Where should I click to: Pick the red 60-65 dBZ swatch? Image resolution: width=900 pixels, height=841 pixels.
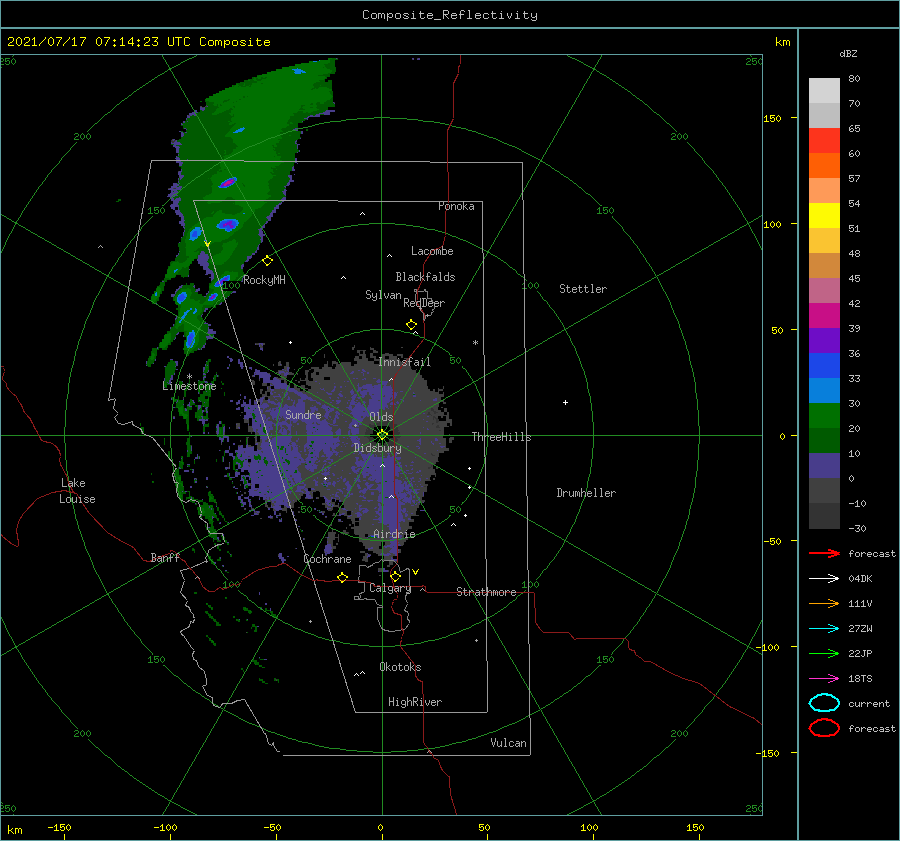tap(824, 141)
